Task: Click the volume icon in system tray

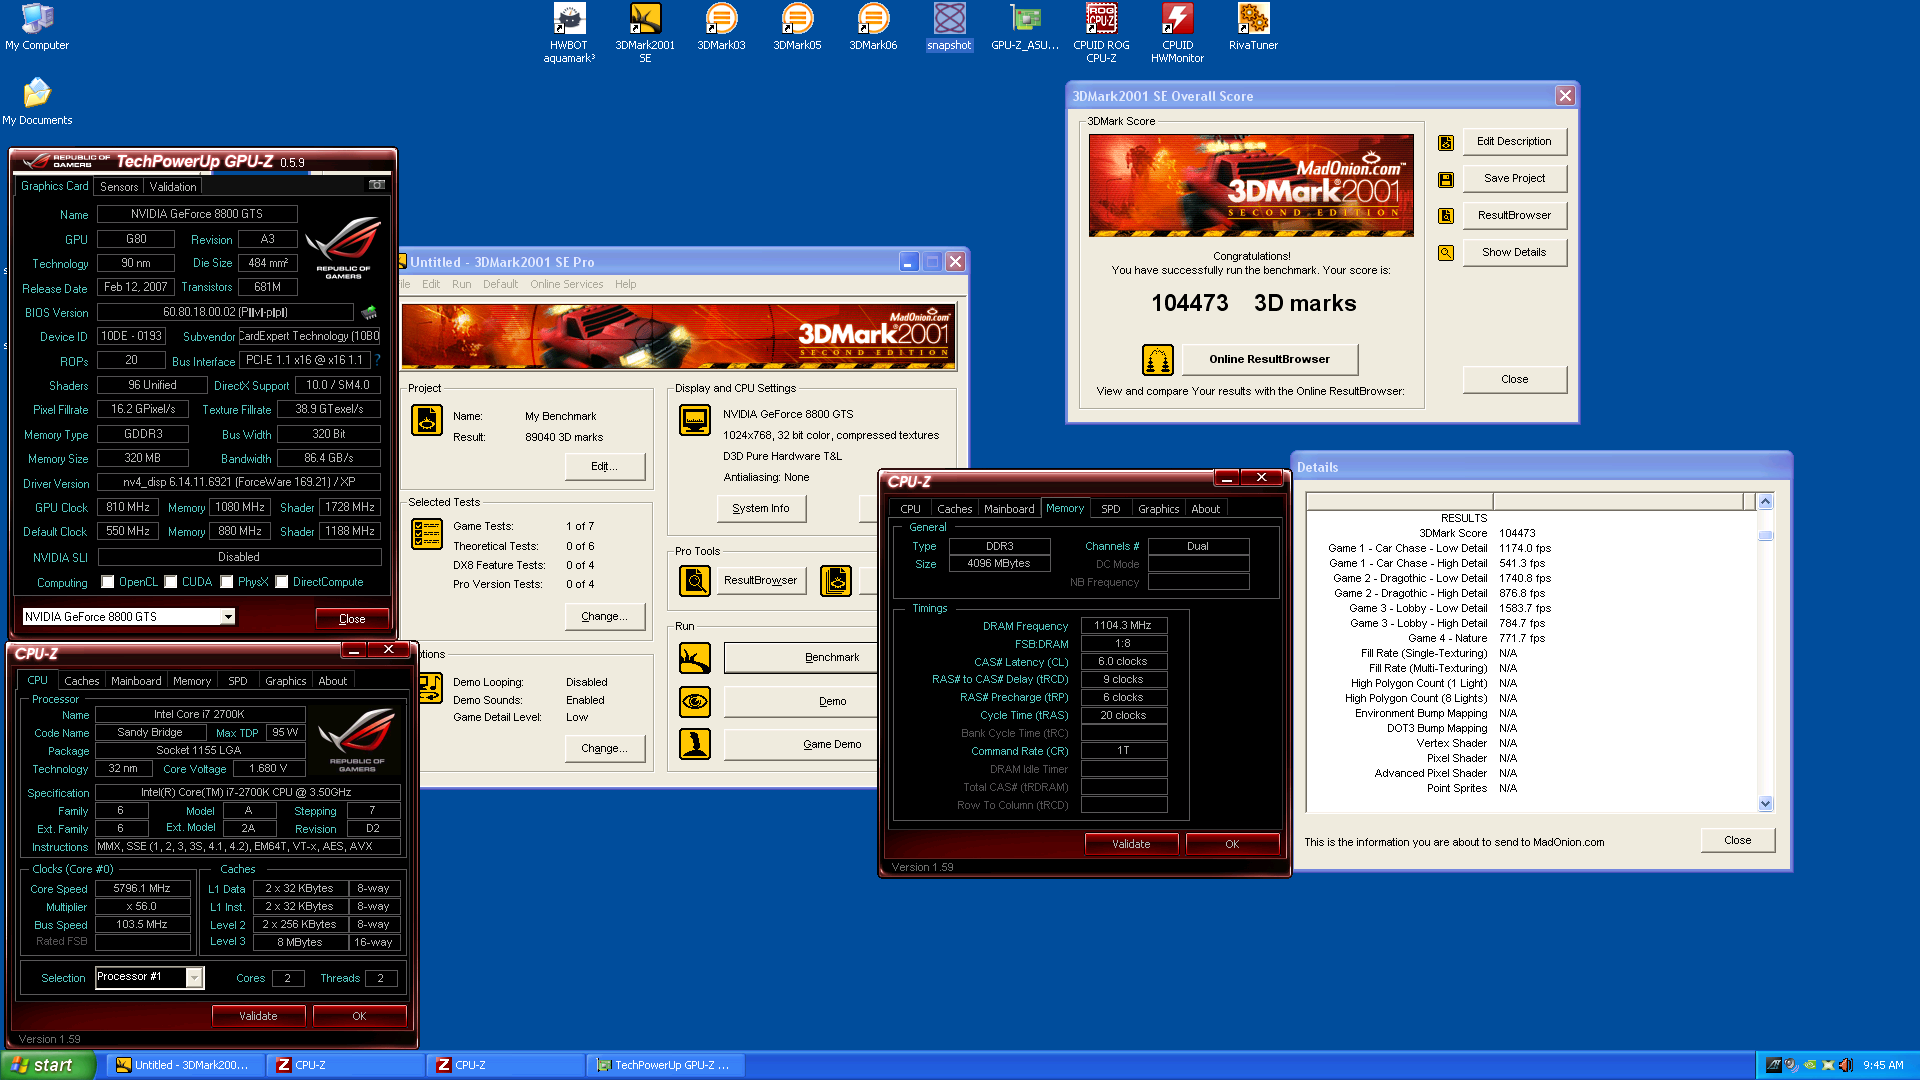Action: click(1845, 1065)
